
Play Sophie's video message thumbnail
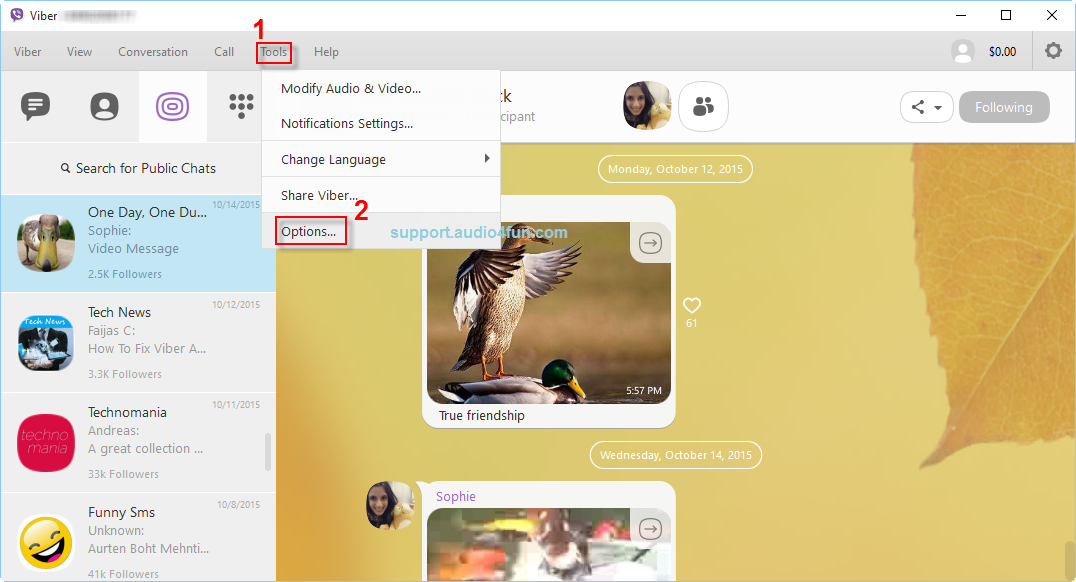(x=549, y=545)
